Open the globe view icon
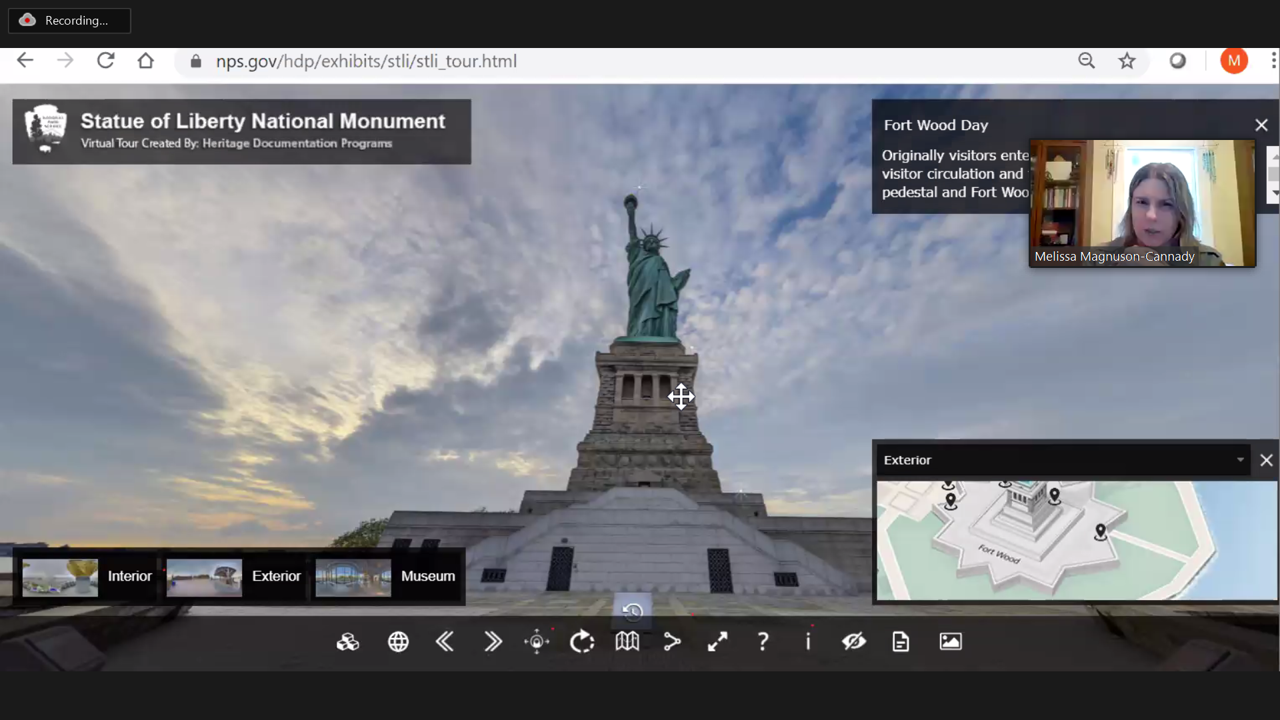 point(398,642)
